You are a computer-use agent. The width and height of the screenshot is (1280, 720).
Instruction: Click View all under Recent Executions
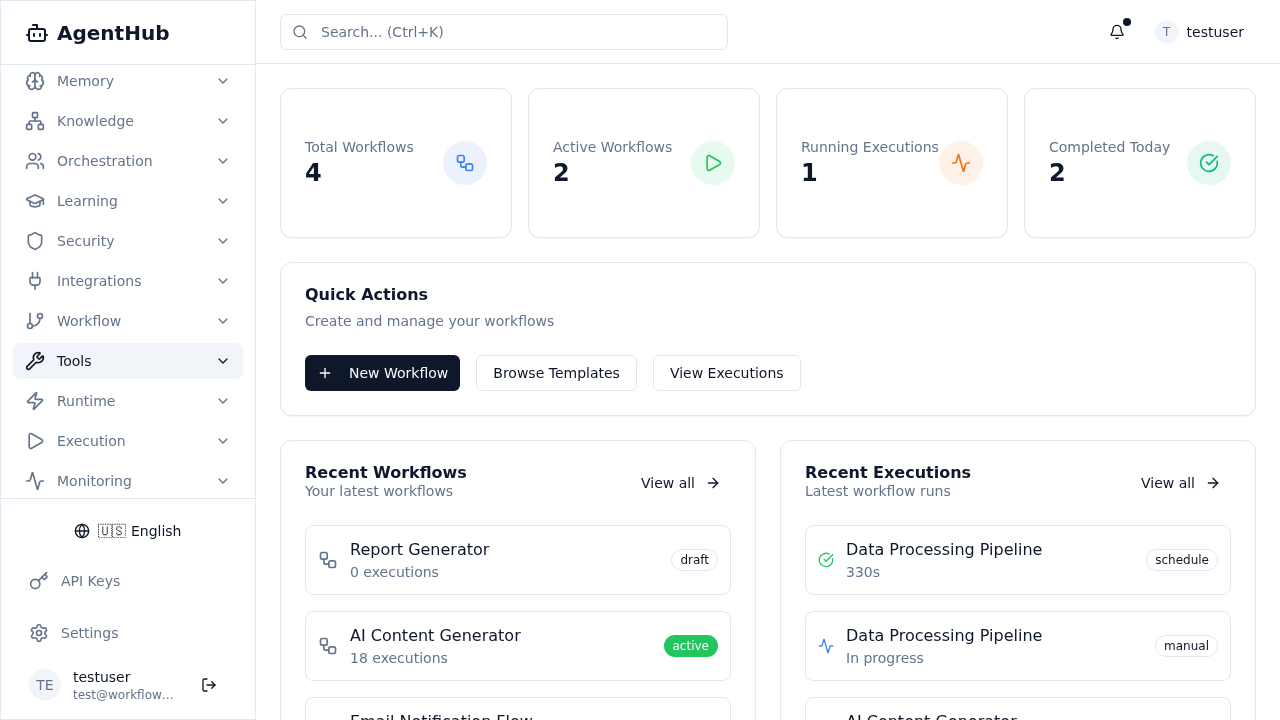pos(1179,483)
